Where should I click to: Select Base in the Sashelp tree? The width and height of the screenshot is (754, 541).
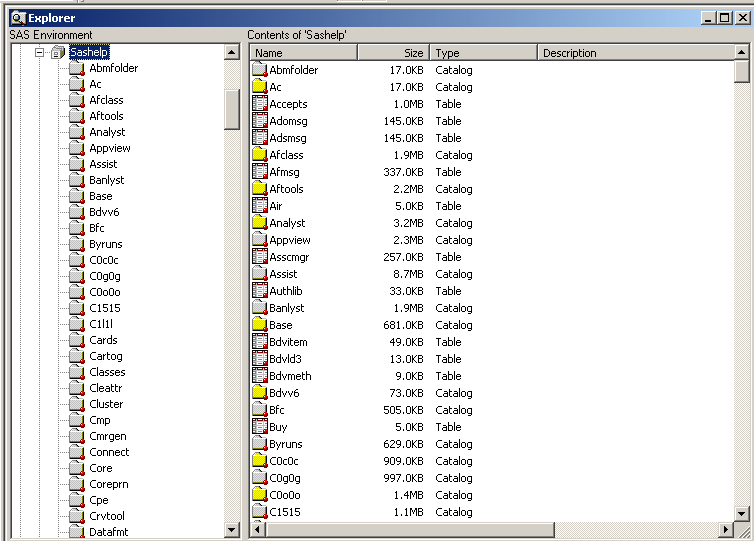101,196
